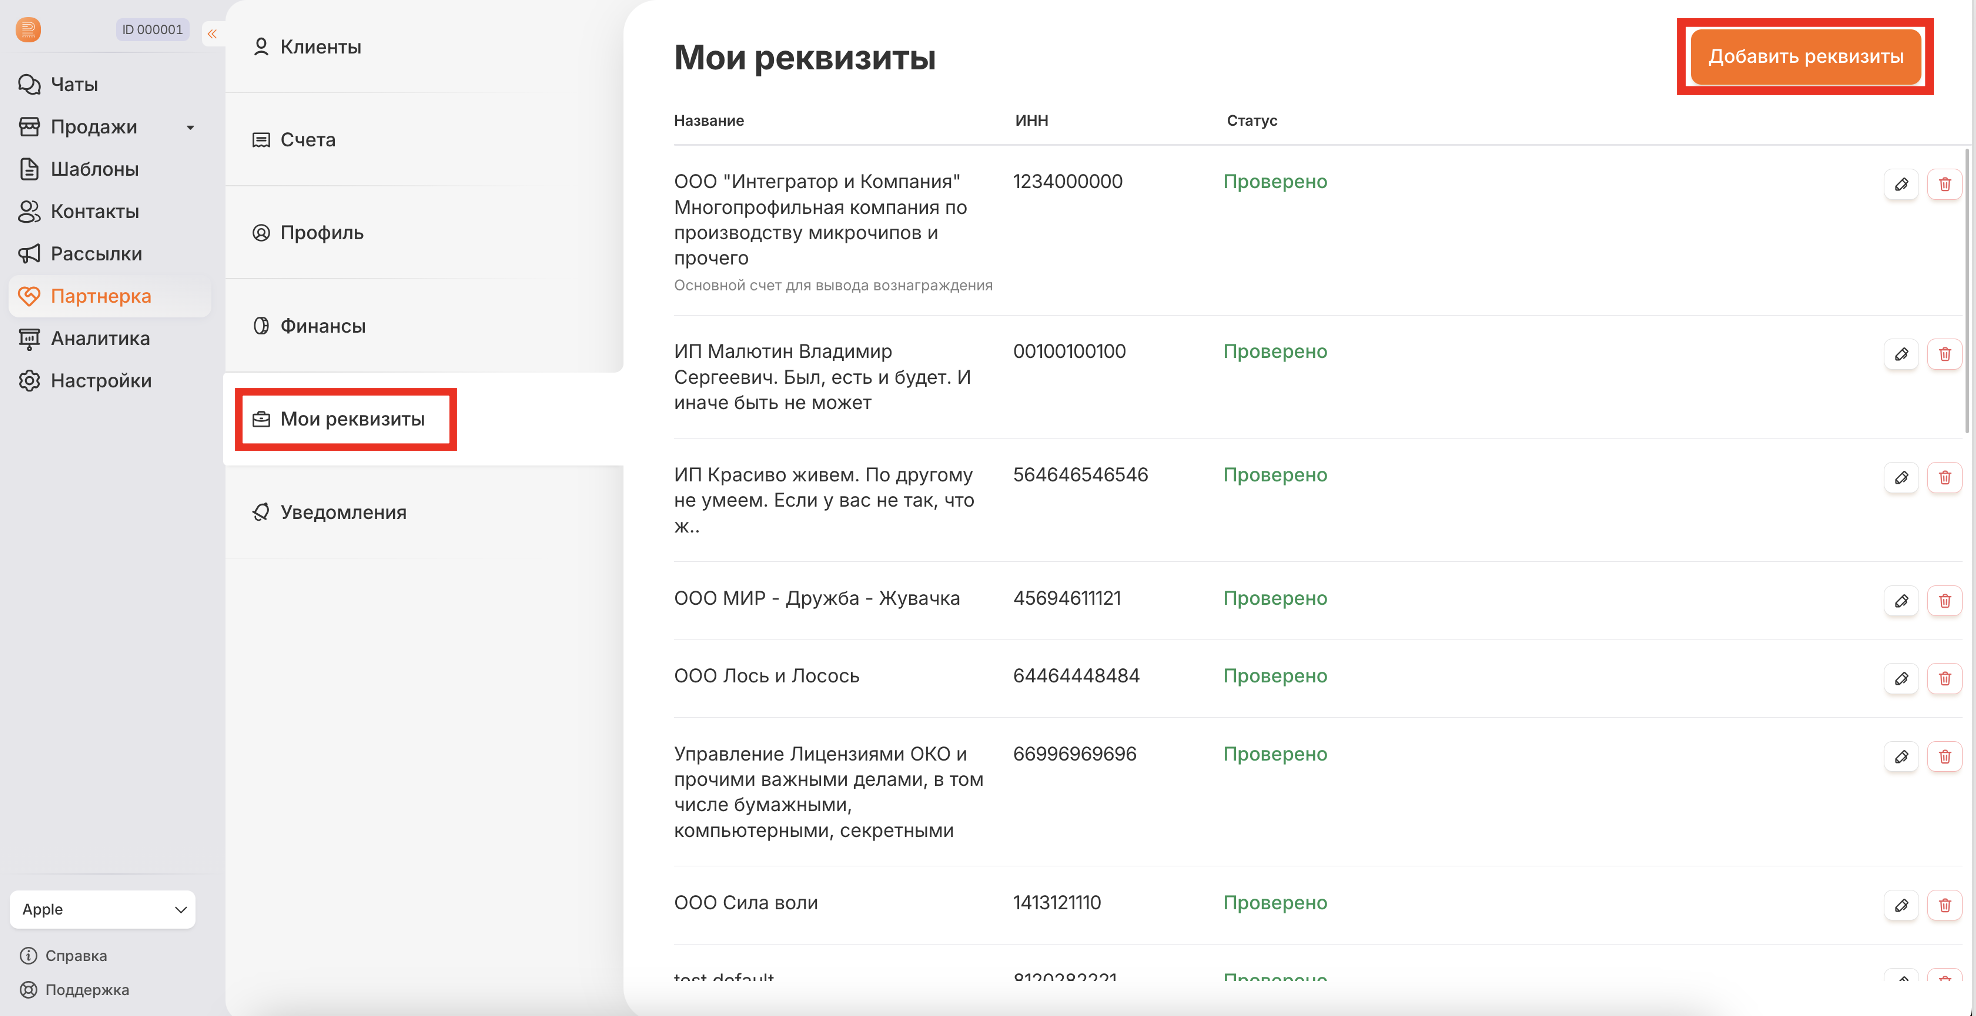Open the Apple account dropdown
1976x1016 pixels.
pos(103,909)
